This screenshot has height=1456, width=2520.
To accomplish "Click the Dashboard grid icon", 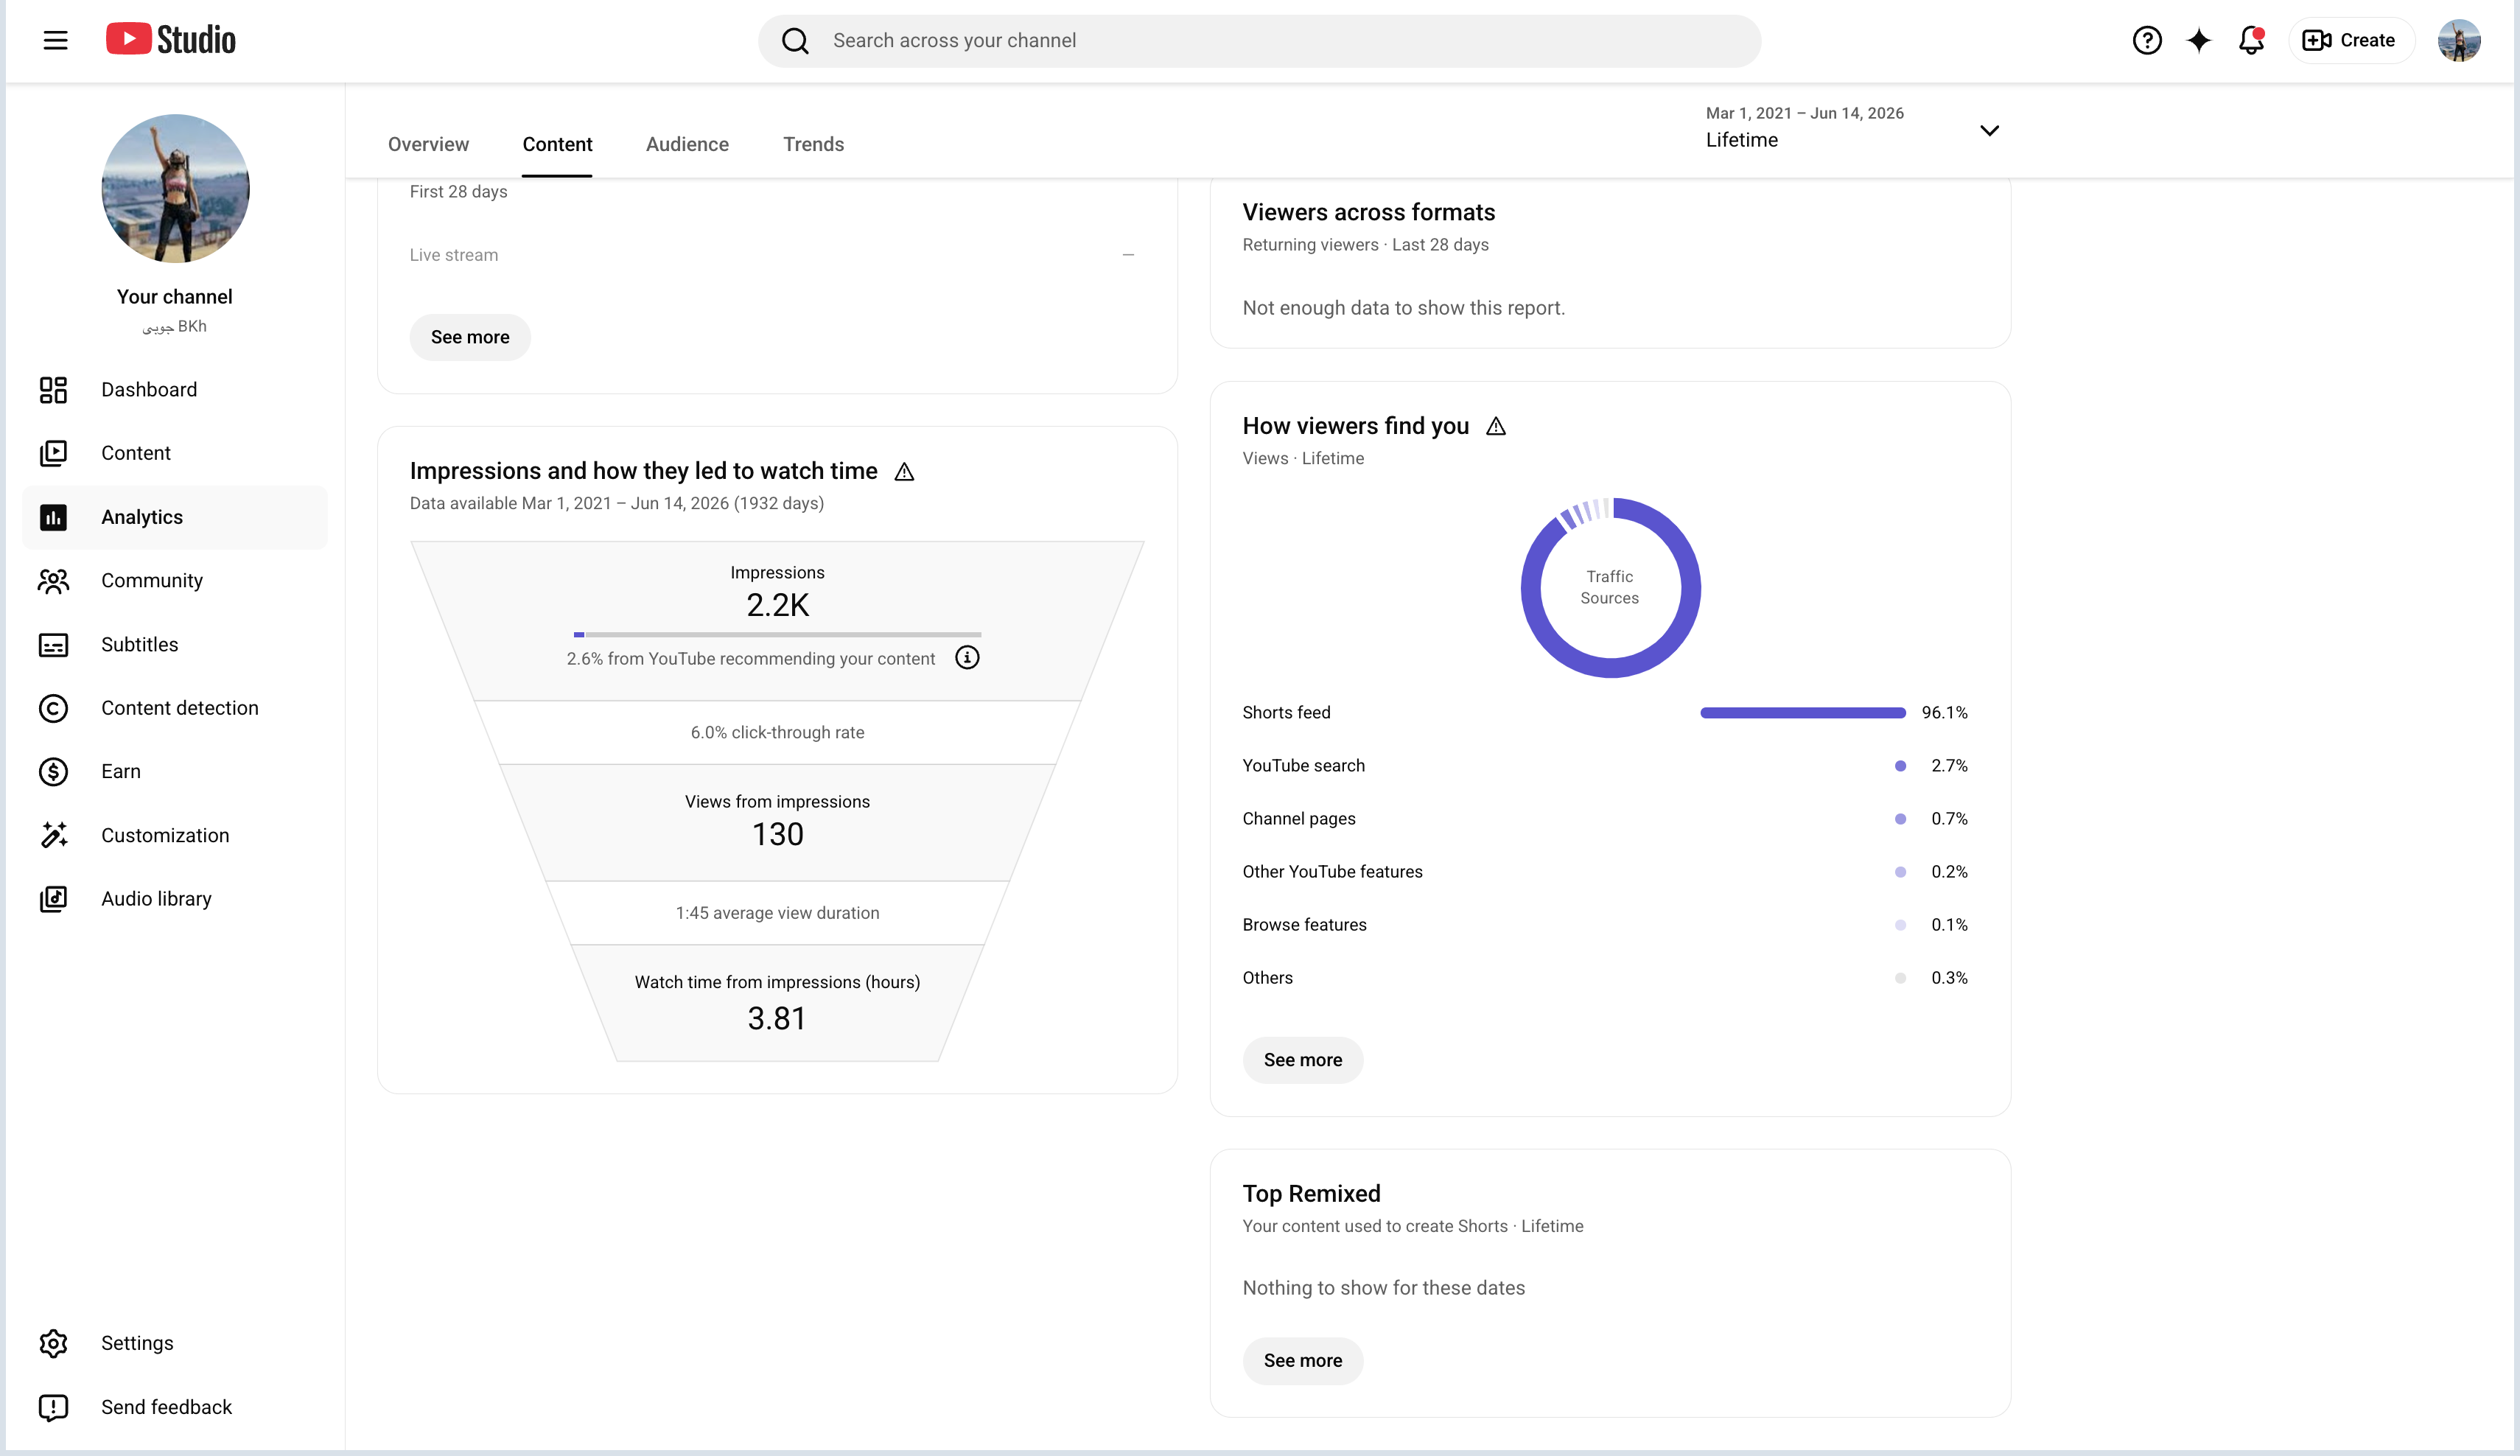I will pos(53,390).
